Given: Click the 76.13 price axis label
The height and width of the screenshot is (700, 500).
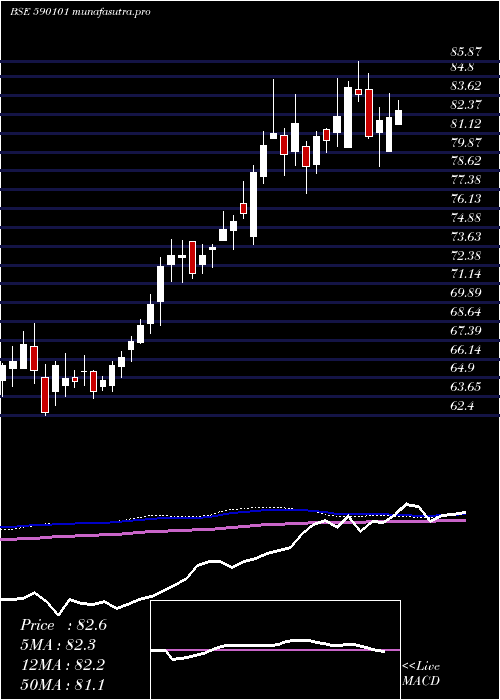Looking at the screenshot, I should pos(466,199).
